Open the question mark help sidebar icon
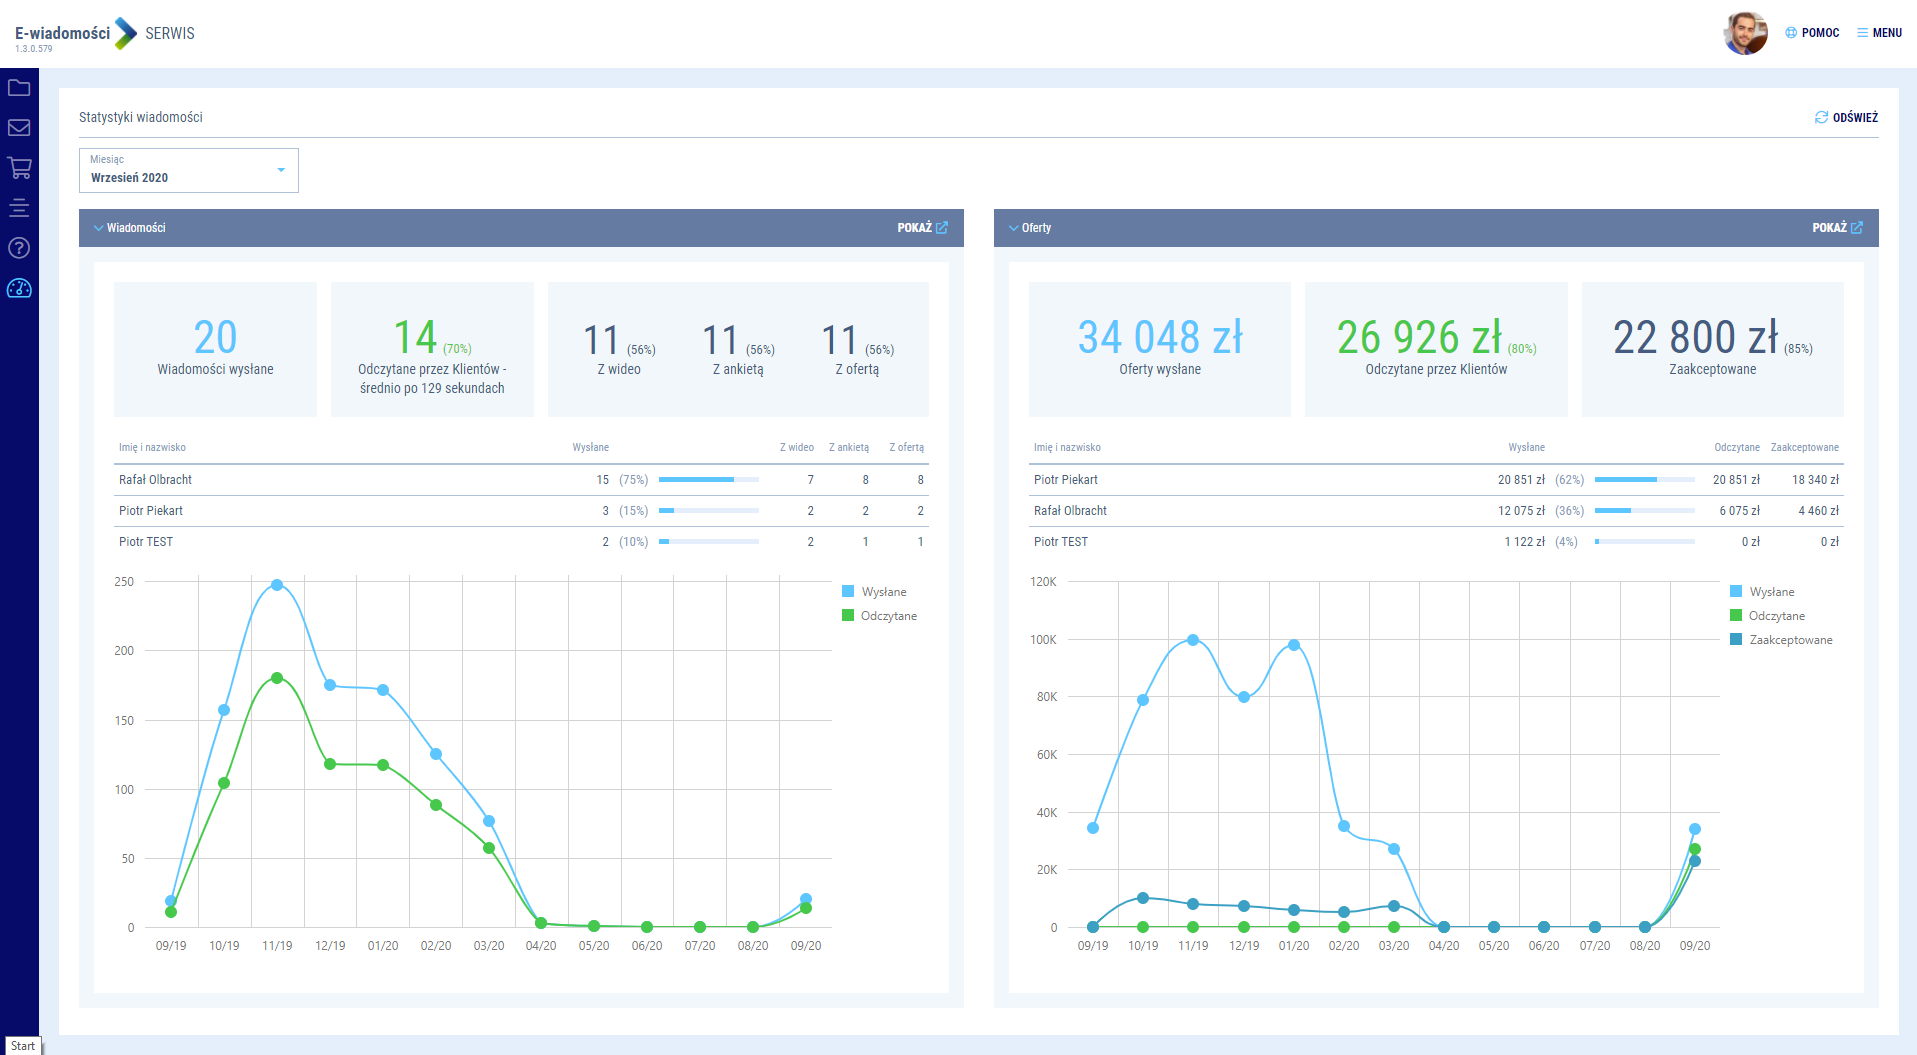Screen dimensions: 1917x1055 pyautogui.click(x=19, y=248)
